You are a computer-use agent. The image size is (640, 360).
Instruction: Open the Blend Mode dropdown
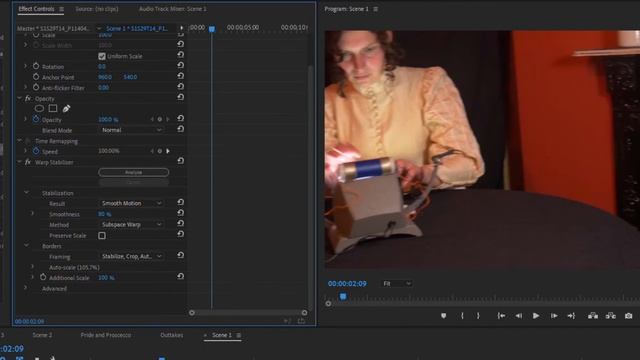pyautogui.click(x=131, y=130)
